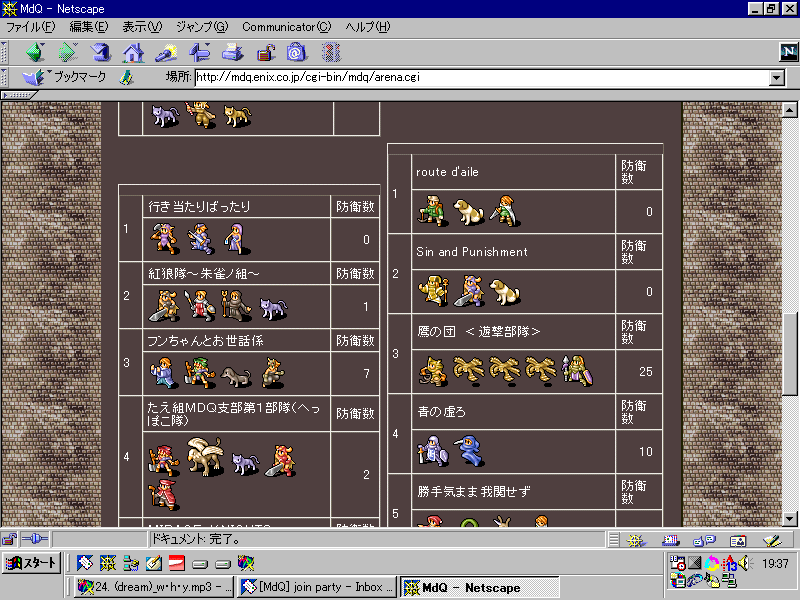The height and width of the screenshot is (600, 800).
Task: Click the route d'aile party name
Action: tap(447, 172)
